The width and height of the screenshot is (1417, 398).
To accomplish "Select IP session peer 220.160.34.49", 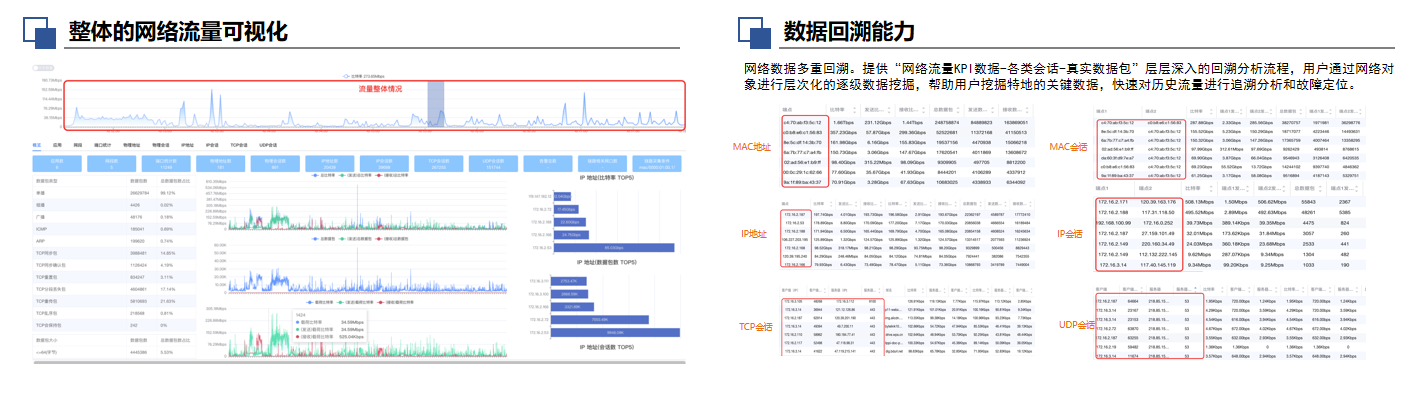I will (1158, 244).
